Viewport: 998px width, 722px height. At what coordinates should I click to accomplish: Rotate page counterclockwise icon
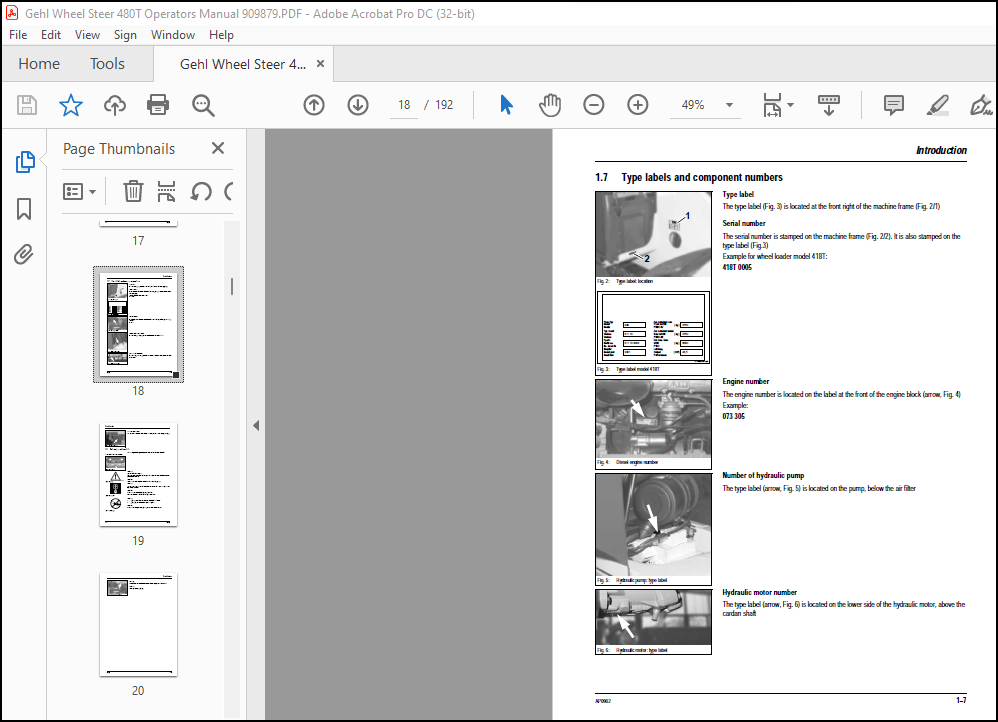(x=201, y=191)
